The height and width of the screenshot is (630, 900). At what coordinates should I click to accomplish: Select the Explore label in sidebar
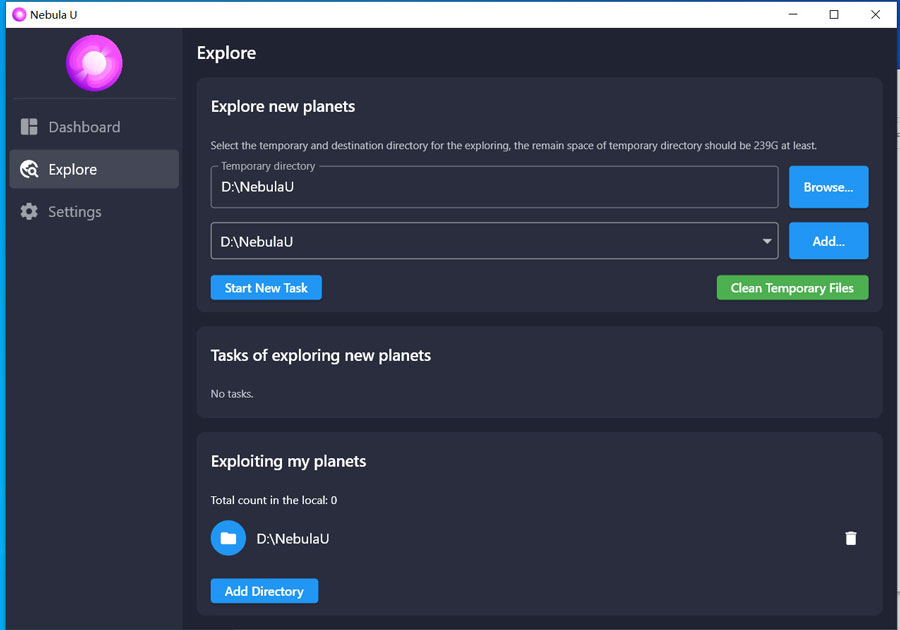coord(73,169)
